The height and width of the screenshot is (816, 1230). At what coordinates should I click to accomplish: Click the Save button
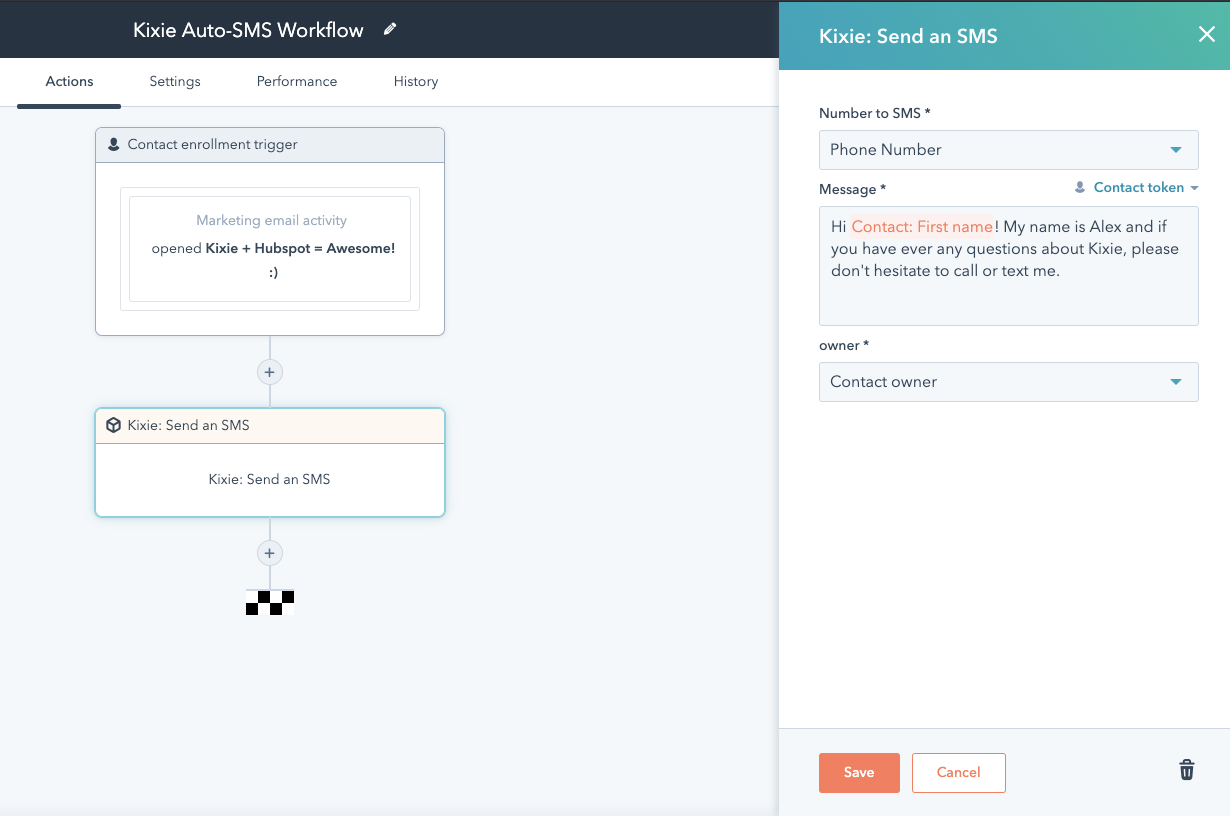[x=859, y=772]
